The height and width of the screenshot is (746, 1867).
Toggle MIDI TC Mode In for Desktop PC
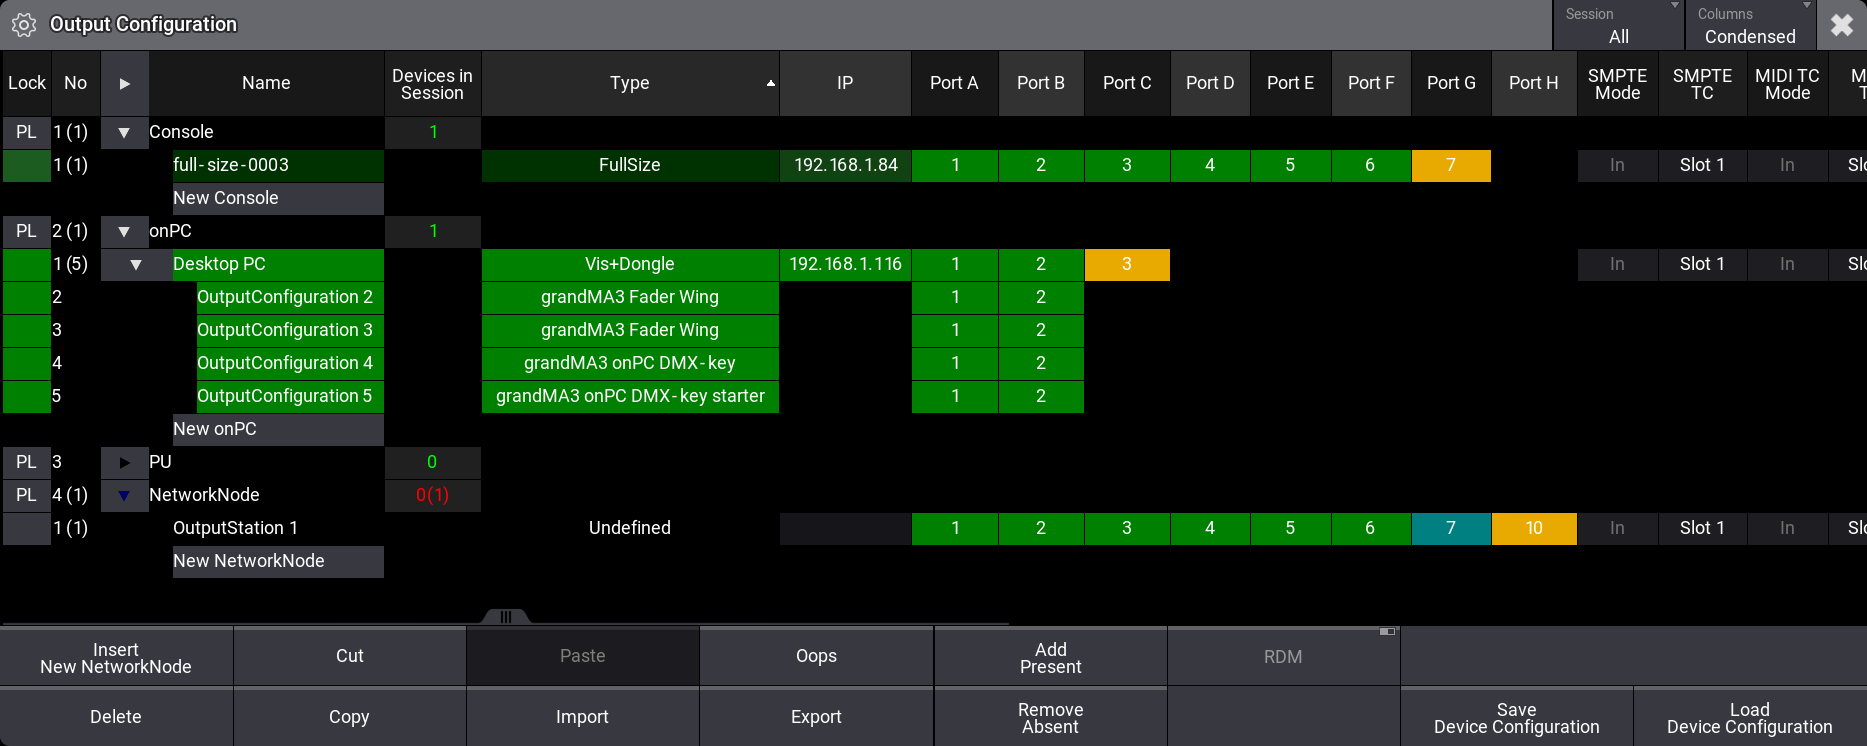coord(1787,264)
